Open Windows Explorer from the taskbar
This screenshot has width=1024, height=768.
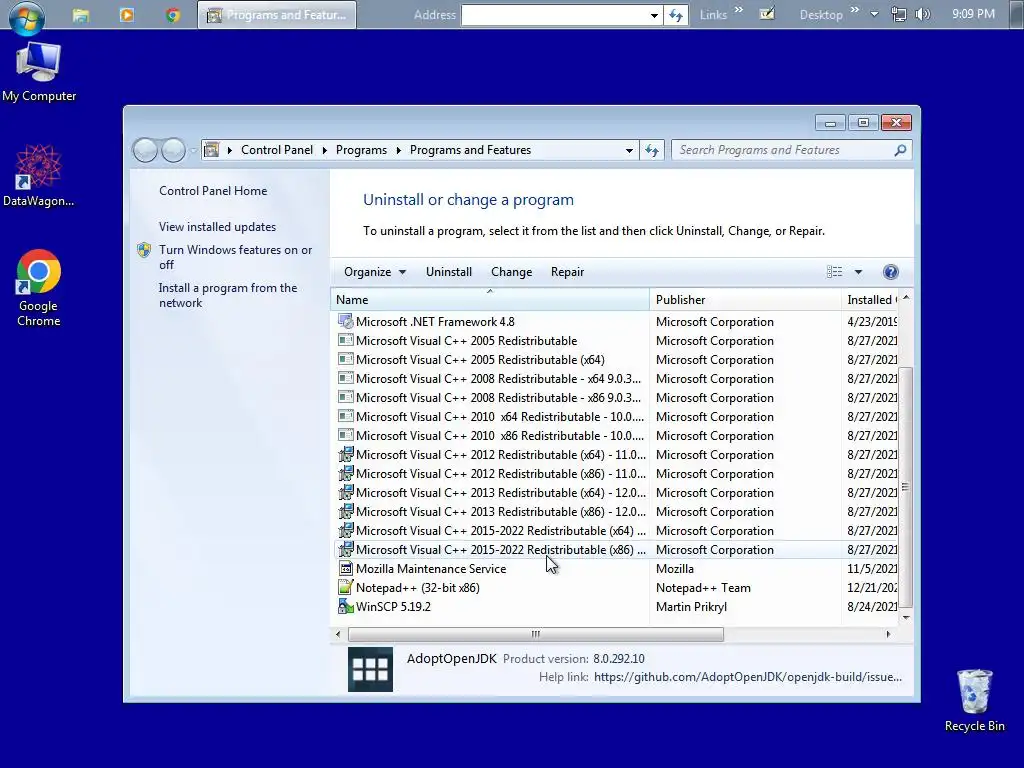coord(80,15)
